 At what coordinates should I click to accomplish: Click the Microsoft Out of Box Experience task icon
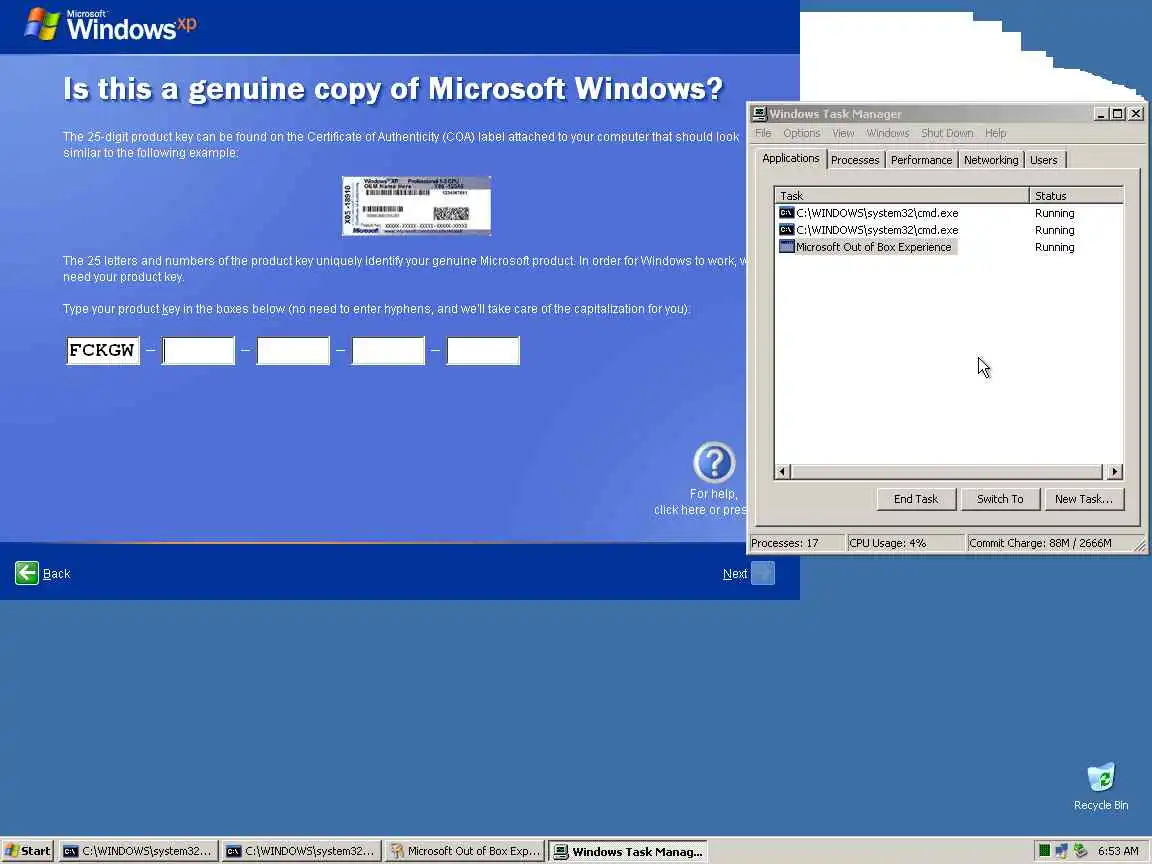pos(786,247)
